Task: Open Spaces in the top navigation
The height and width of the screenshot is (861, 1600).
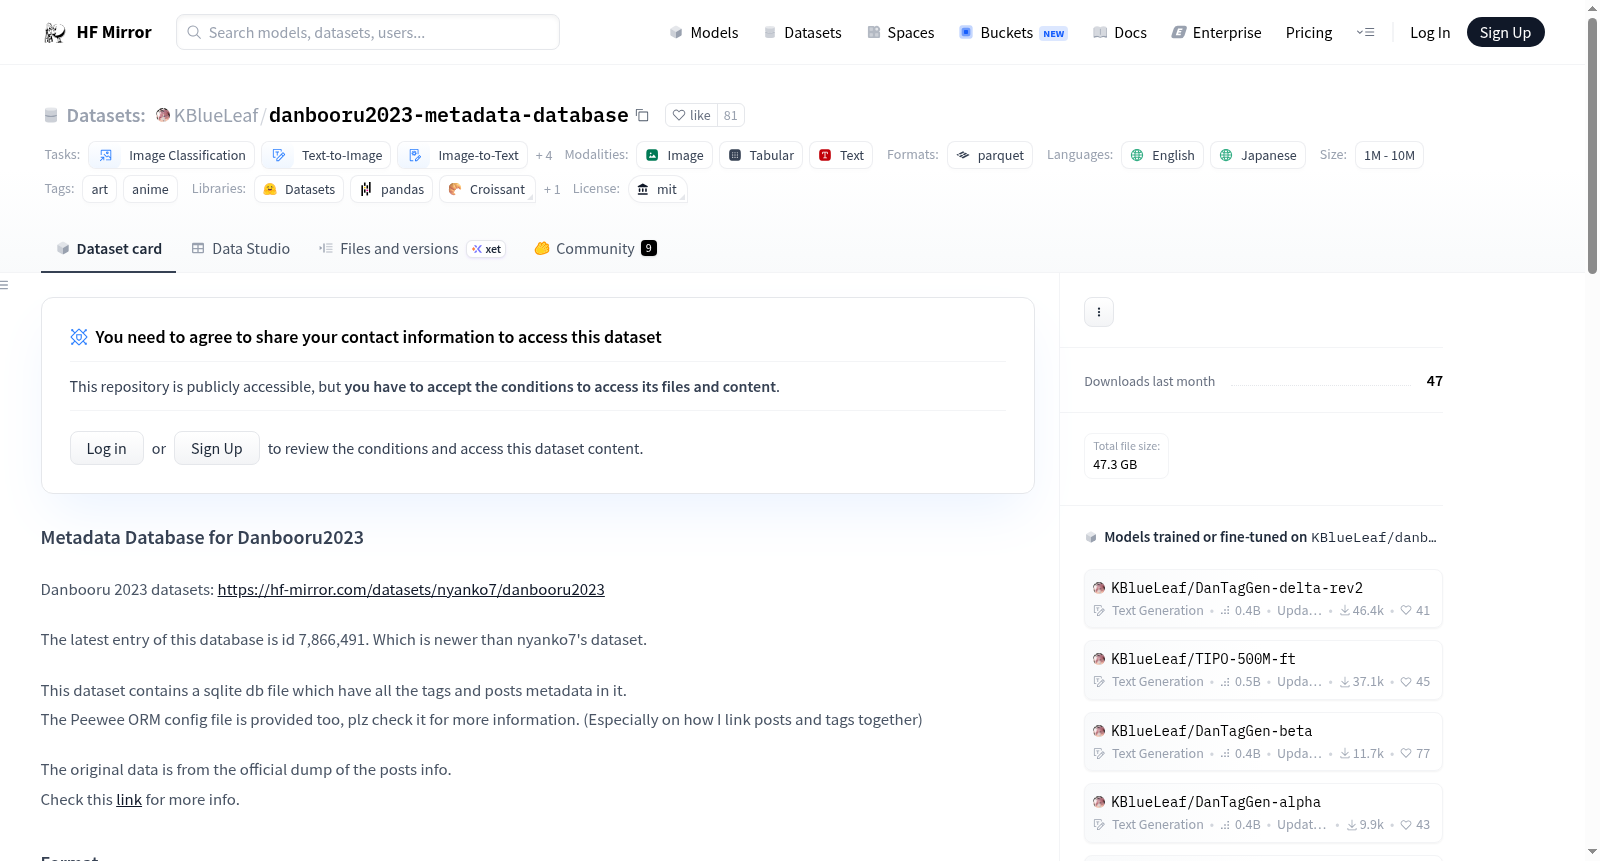Action: (x=901, y=33)
